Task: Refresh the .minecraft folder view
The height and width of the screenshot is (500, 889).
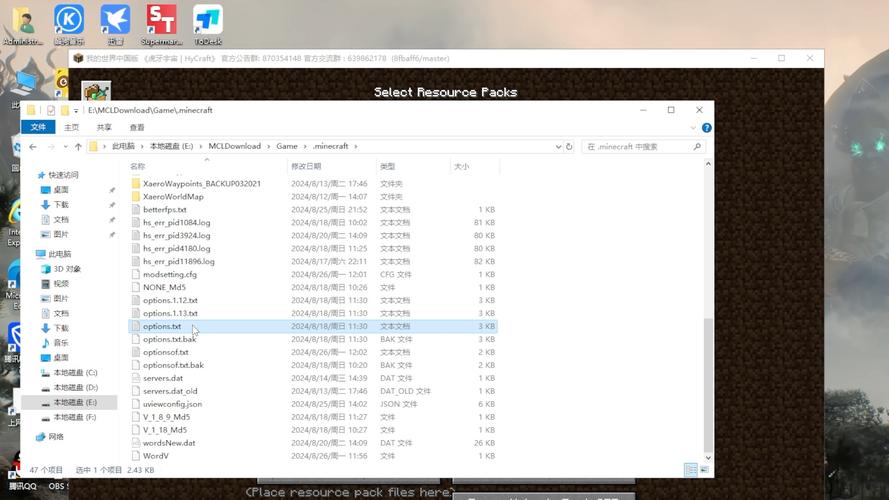Action: pos(569,146)
